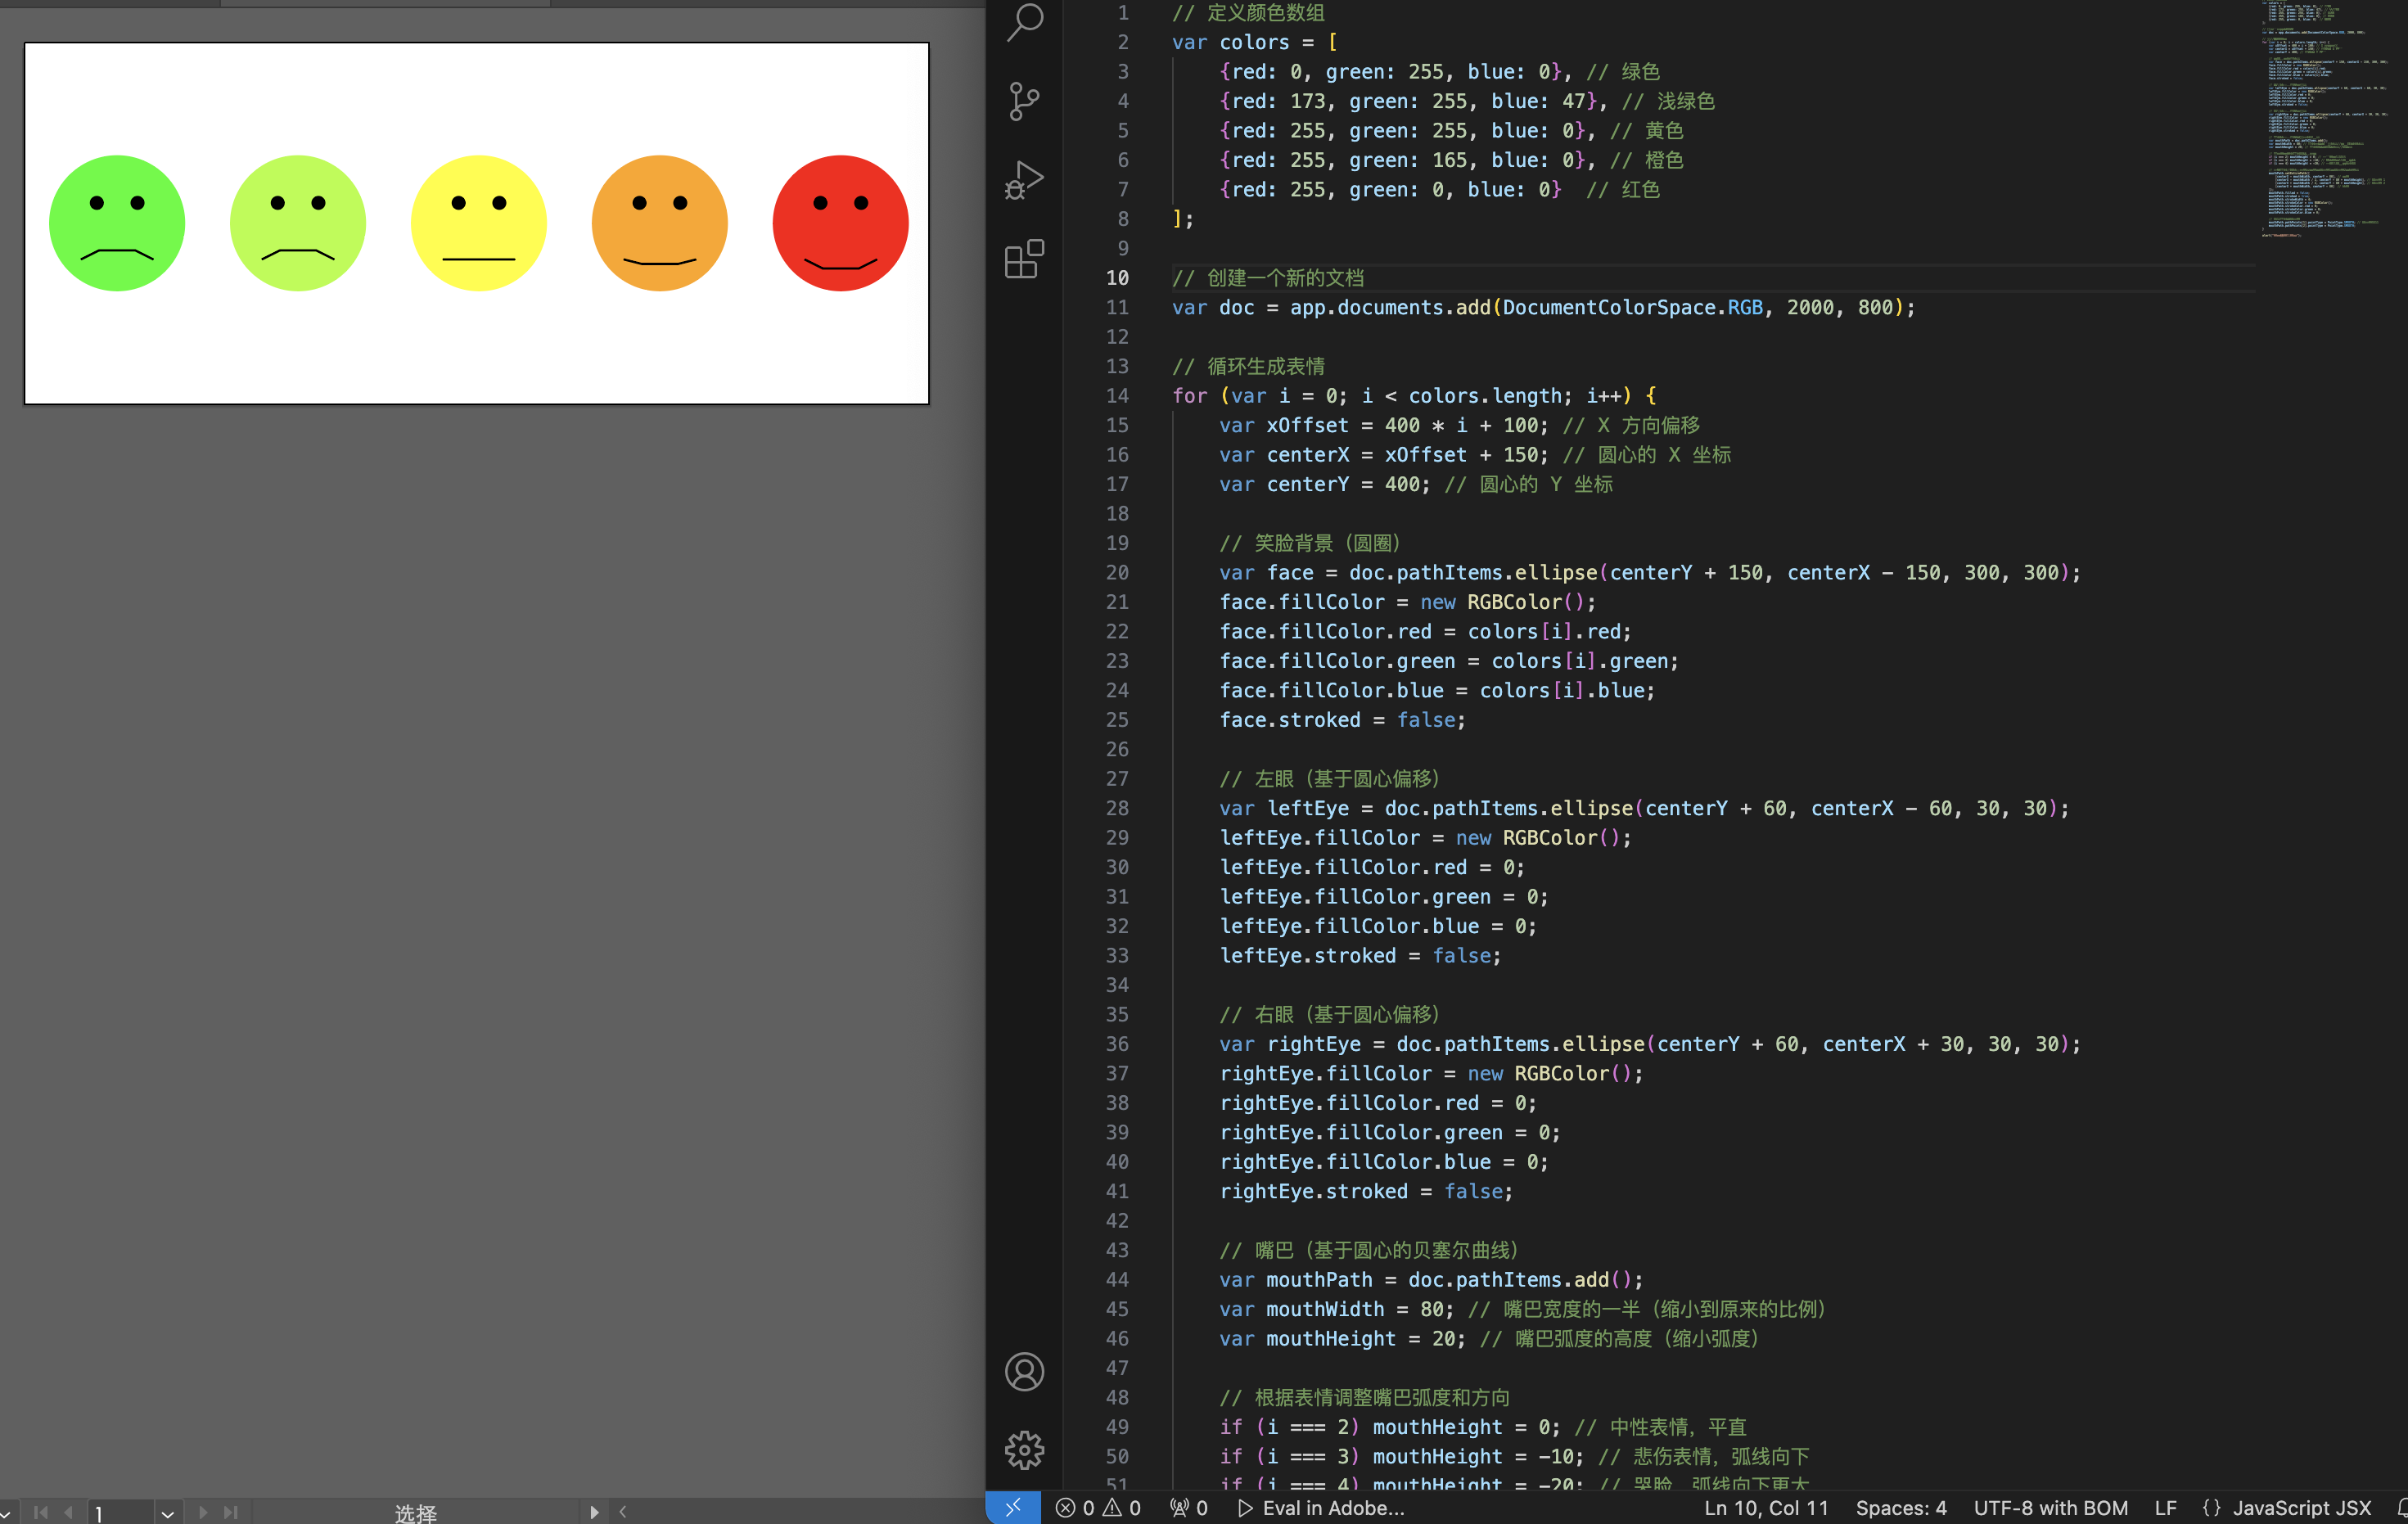Click the ports forwarded status indicator
Viewport: 2408px width, 1524px height.
tap(1189, 1508)
